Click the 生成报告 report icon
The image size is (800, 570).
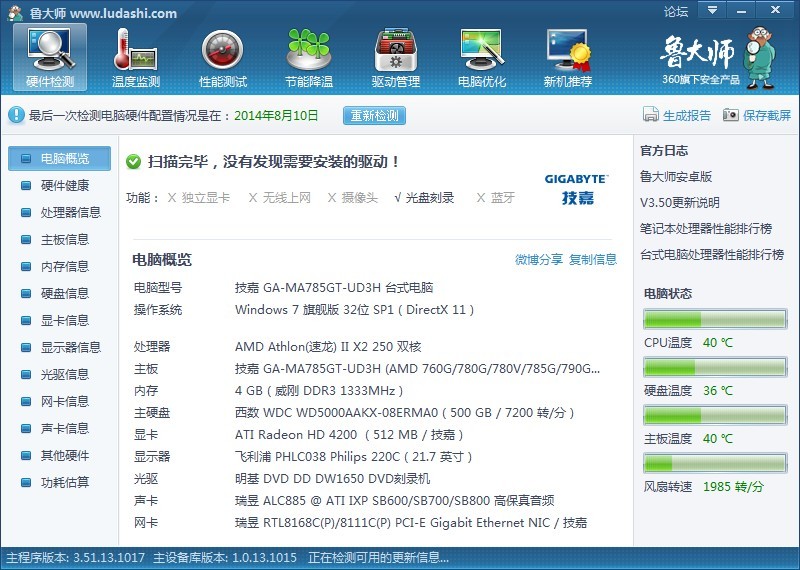[x=651, y=114]
